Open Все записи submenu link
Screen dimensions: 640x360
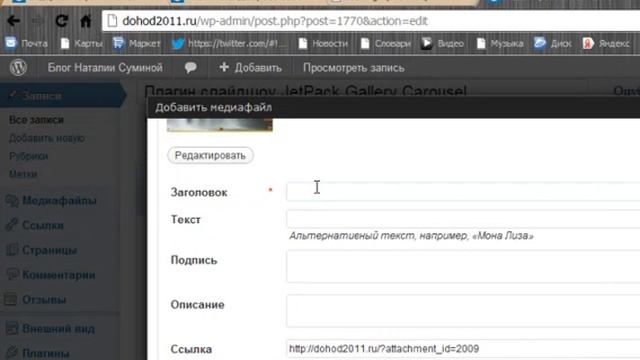click(x=36, y=120)
